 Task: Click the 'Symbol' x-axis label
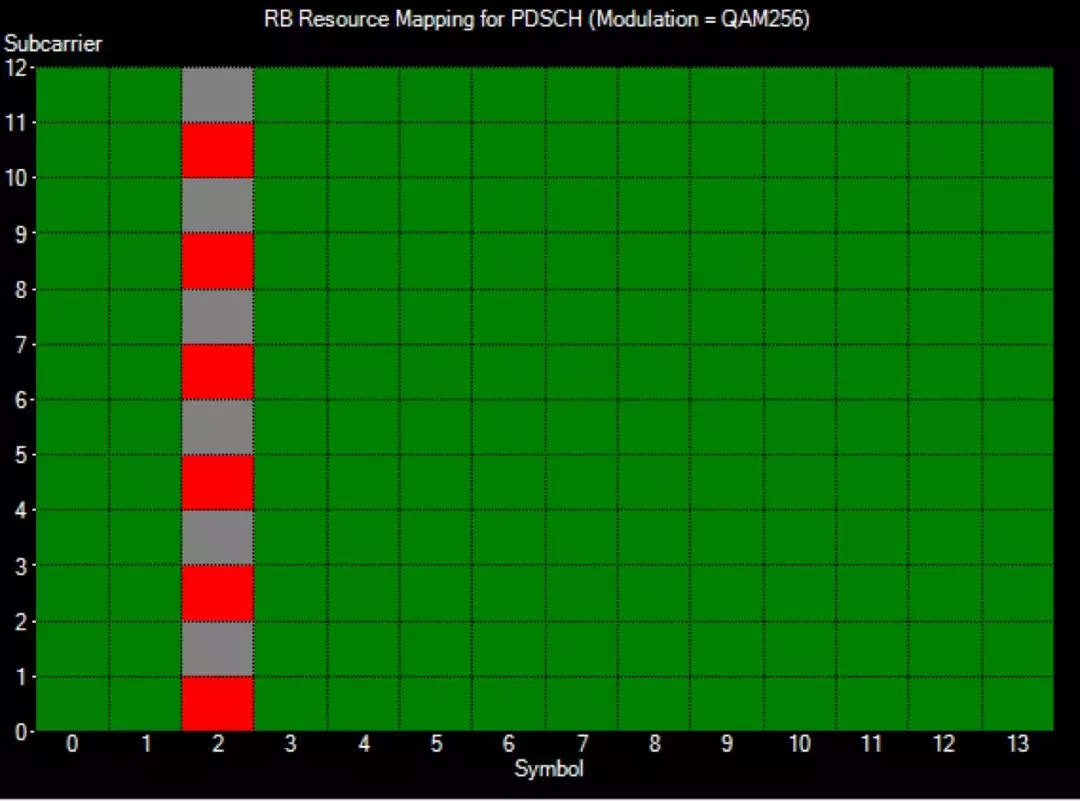548,769
